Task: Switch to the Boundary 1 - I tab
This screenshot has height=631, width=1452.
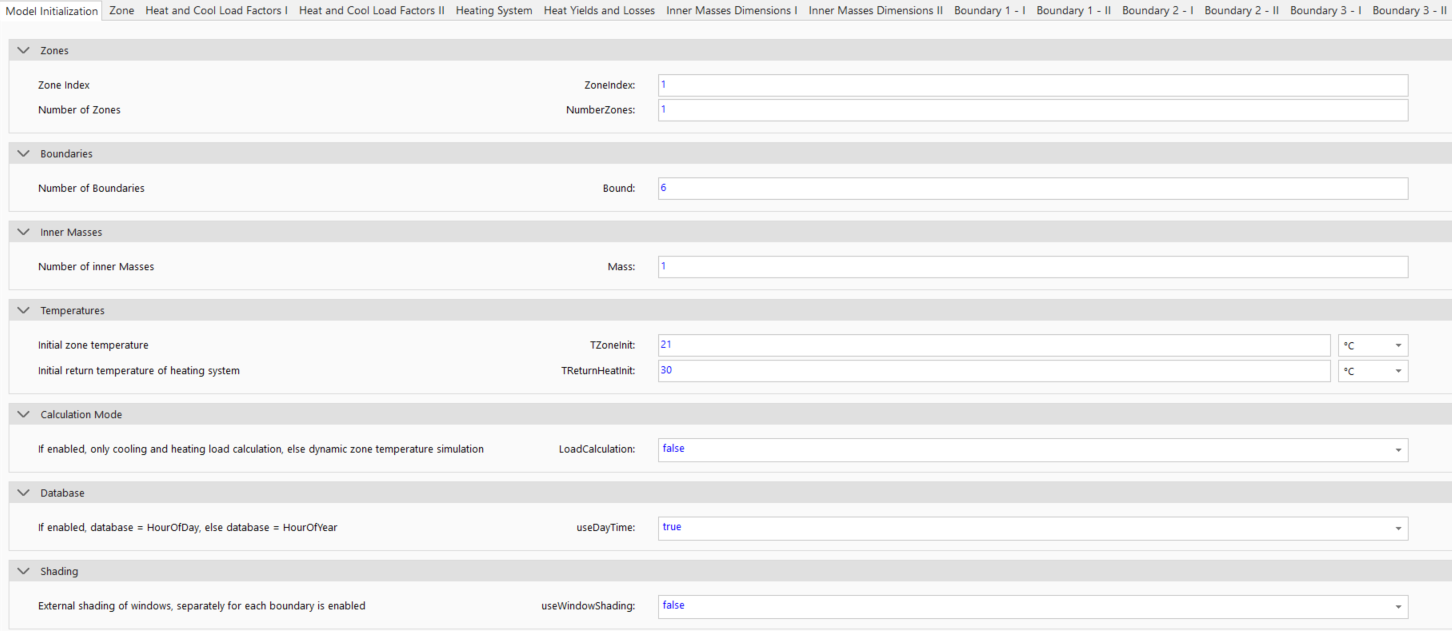Action: tap(989, 10)
